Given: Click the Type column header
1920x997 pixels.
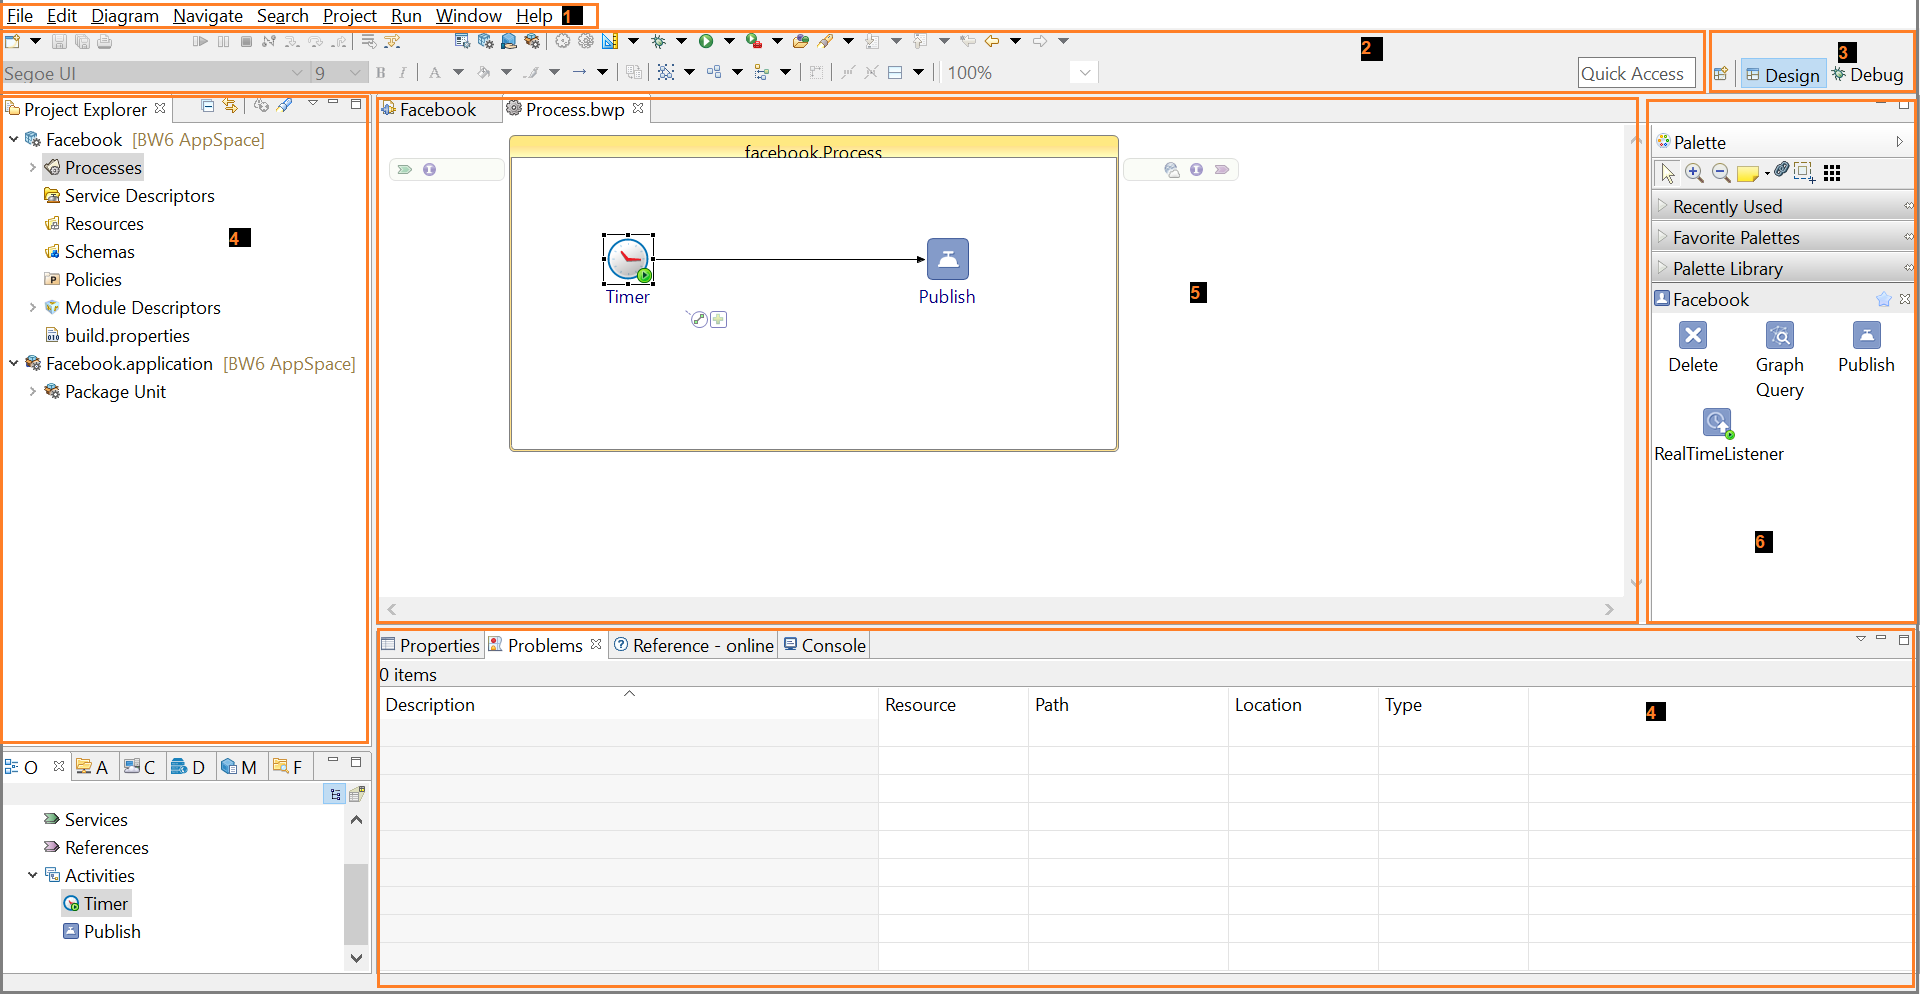Looking at the screenshot, I should click(x=1453, y=705).
